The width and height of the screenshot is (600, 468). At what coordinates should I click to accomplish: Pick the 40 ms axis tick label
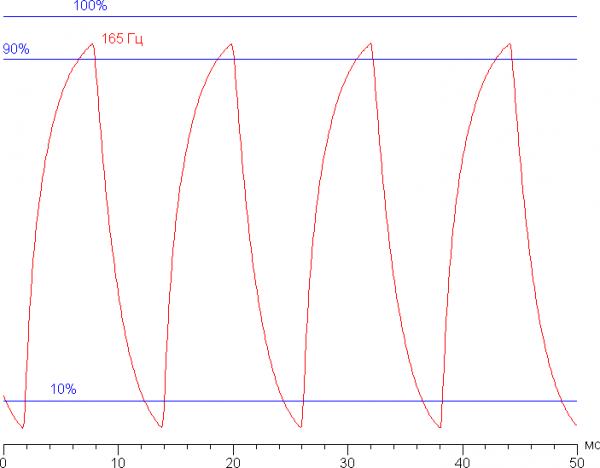click(x=462, y=462)
